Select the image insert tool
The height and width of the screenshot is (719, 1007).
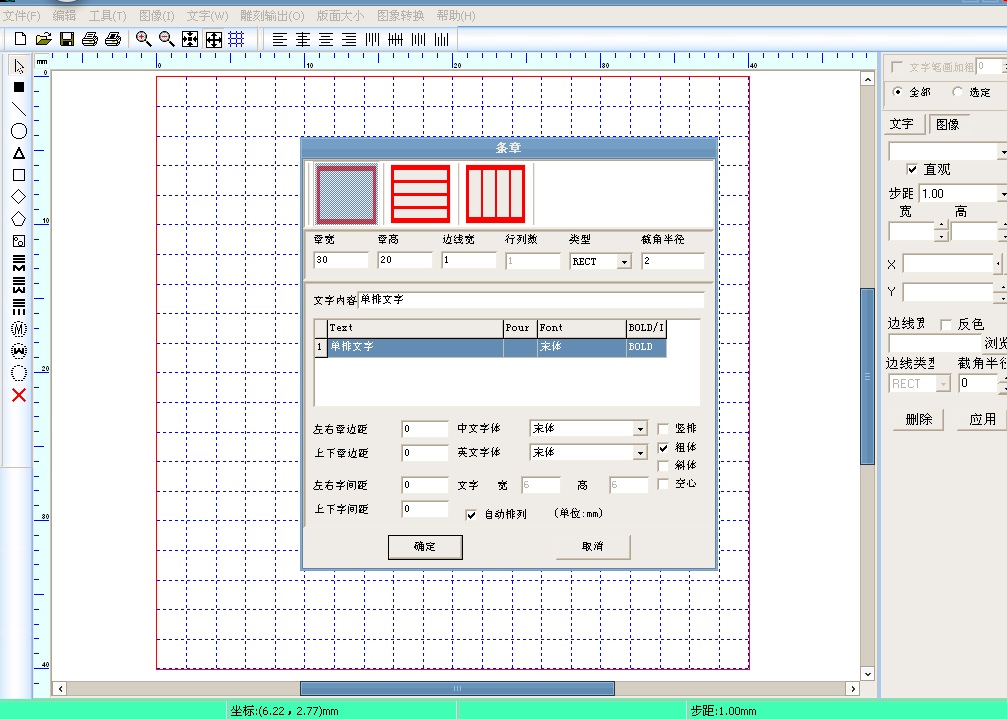point(19,241)
